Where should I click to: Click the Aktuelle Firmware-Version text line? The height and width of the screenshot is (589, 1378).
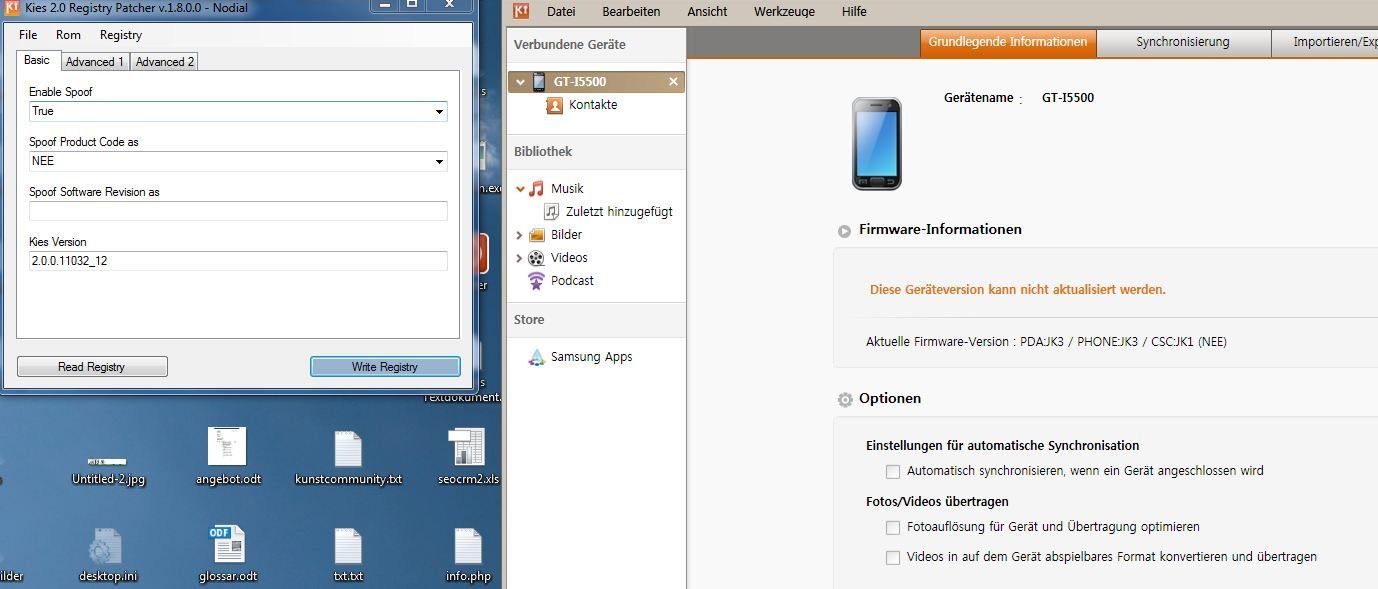point(1046,342)
